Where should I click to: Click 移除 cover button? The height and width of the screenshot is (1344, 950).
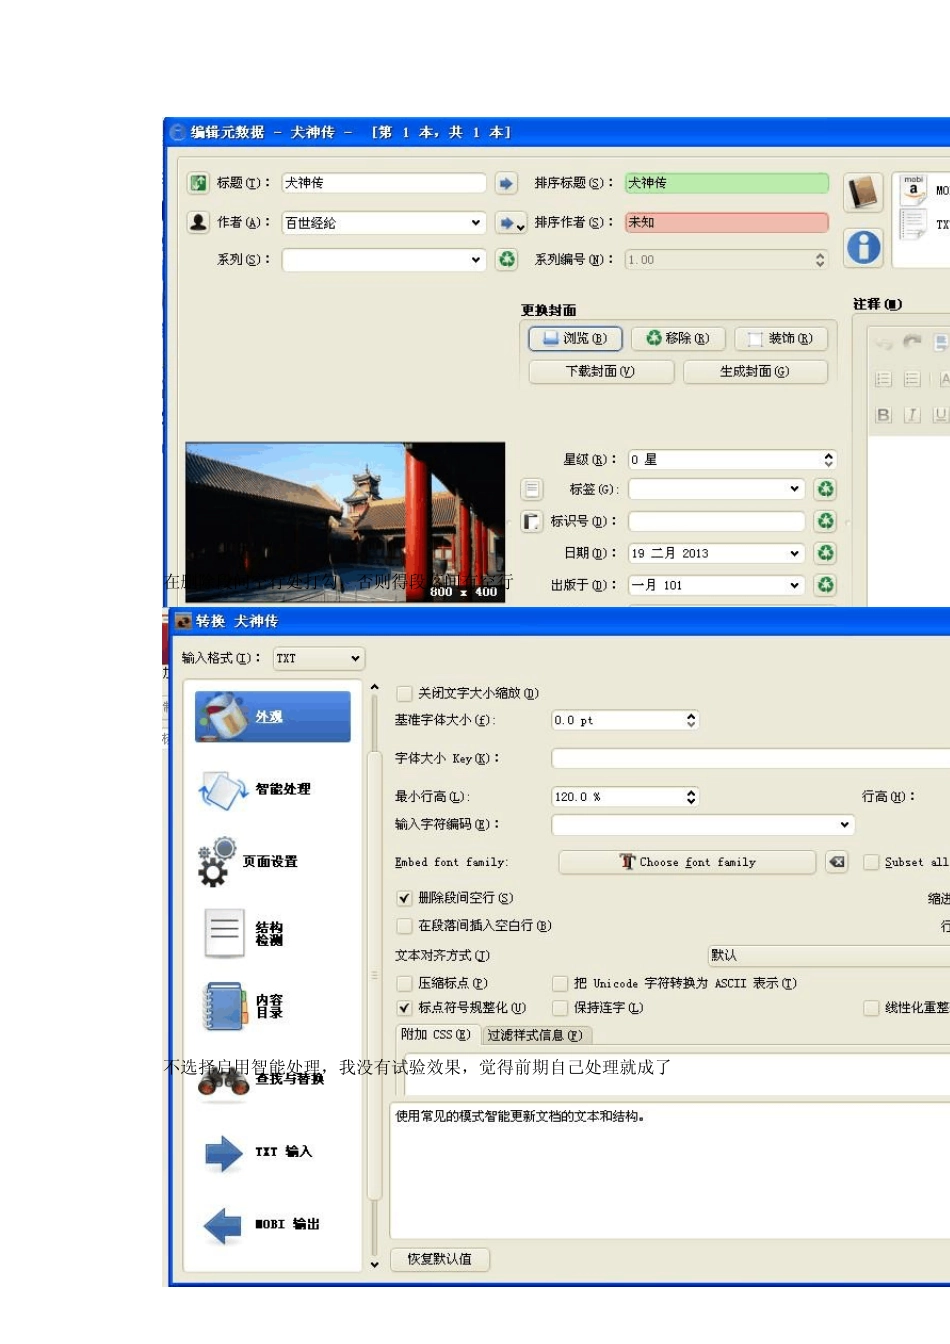pos(678,339)
